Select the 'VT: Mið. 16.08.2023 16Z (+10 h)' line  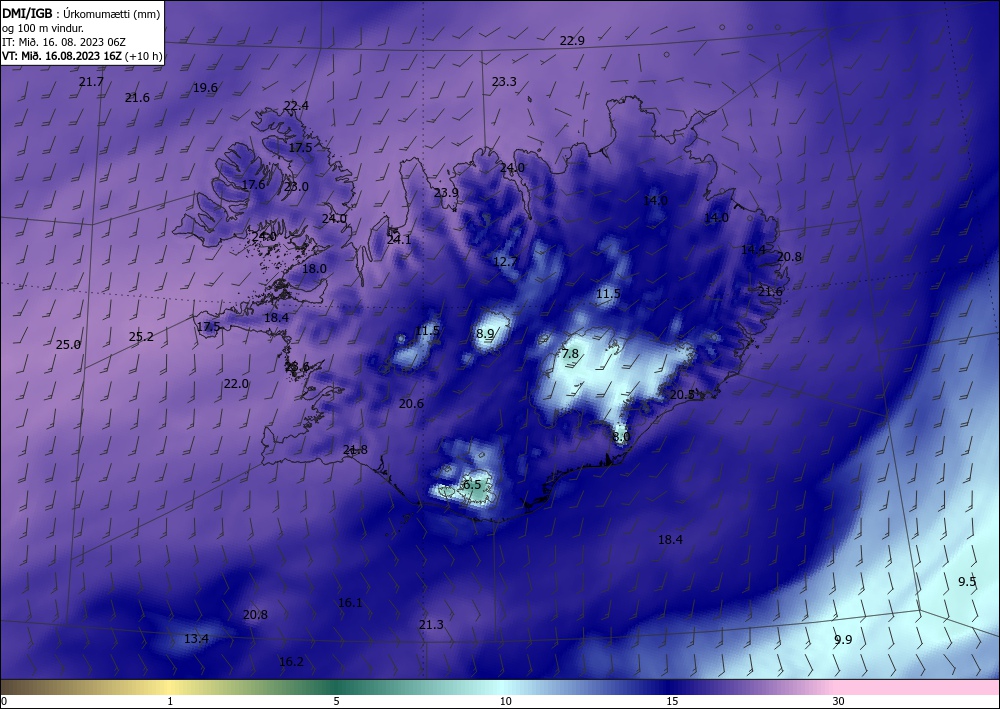pos(82,56)
